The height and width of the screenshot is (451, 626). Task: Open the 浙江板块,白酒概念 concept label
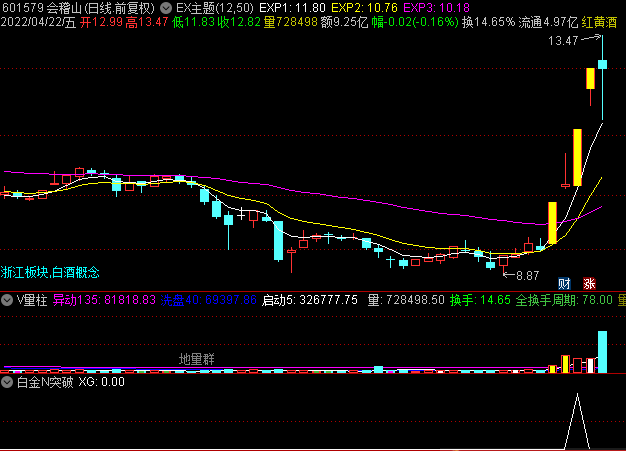(50, 273)
